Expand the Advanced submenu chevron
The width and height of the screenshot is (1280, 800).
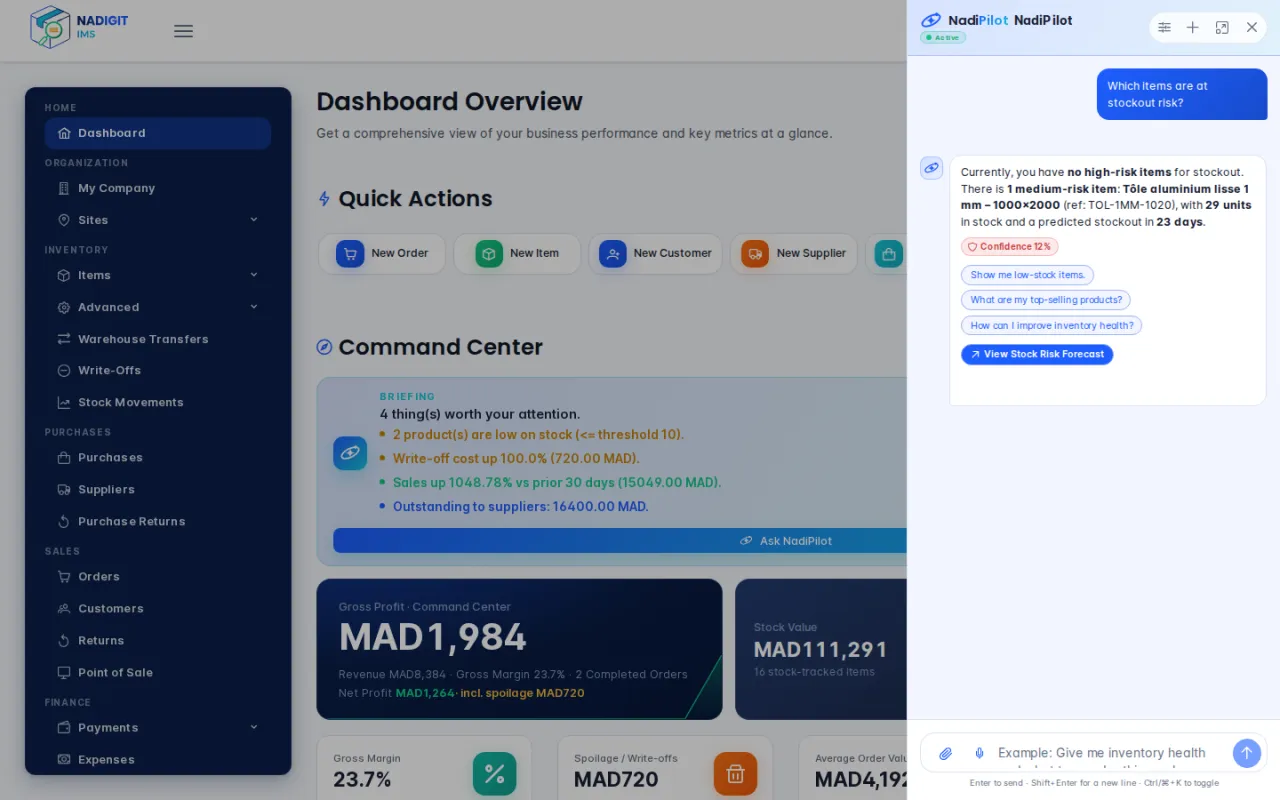[x=254, y=307]
